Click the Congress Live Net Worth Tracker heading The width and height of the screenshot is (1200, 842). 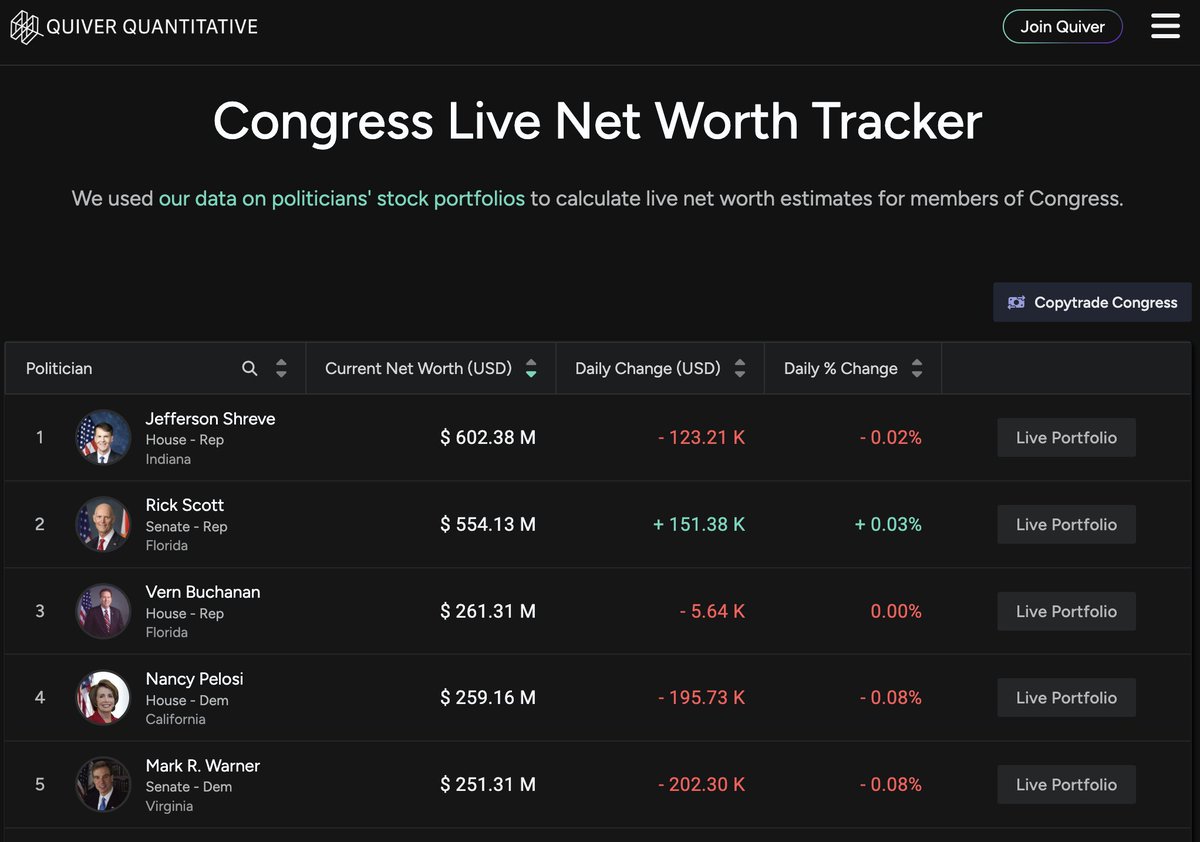click(598, 121)
